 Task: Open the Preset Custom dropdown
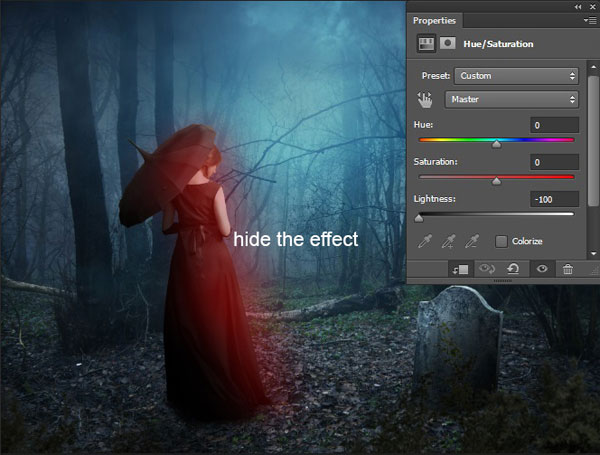[516, 76]
